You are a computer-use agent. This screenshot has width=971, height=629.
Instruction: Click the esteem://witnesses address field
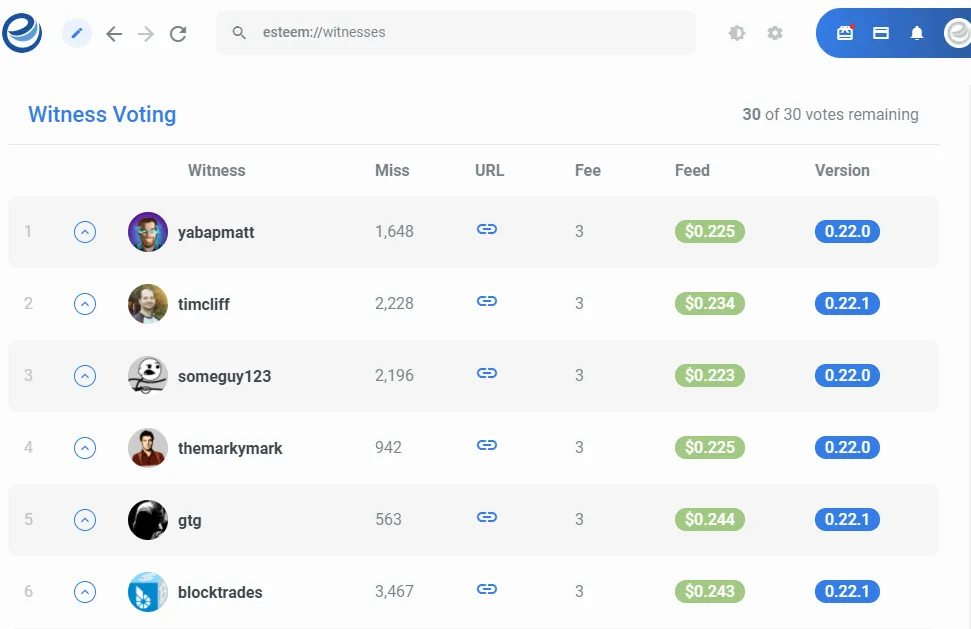pos(456,32)
